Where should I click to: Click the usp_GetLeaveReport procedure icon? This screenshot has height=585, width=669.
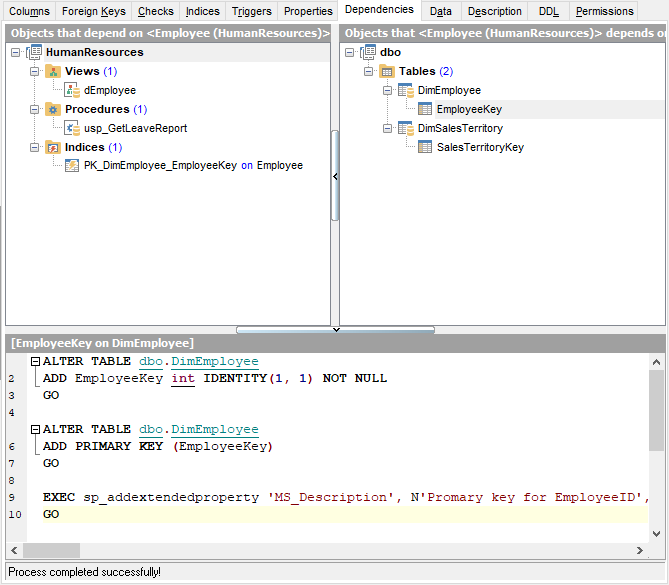coord(72,128)
